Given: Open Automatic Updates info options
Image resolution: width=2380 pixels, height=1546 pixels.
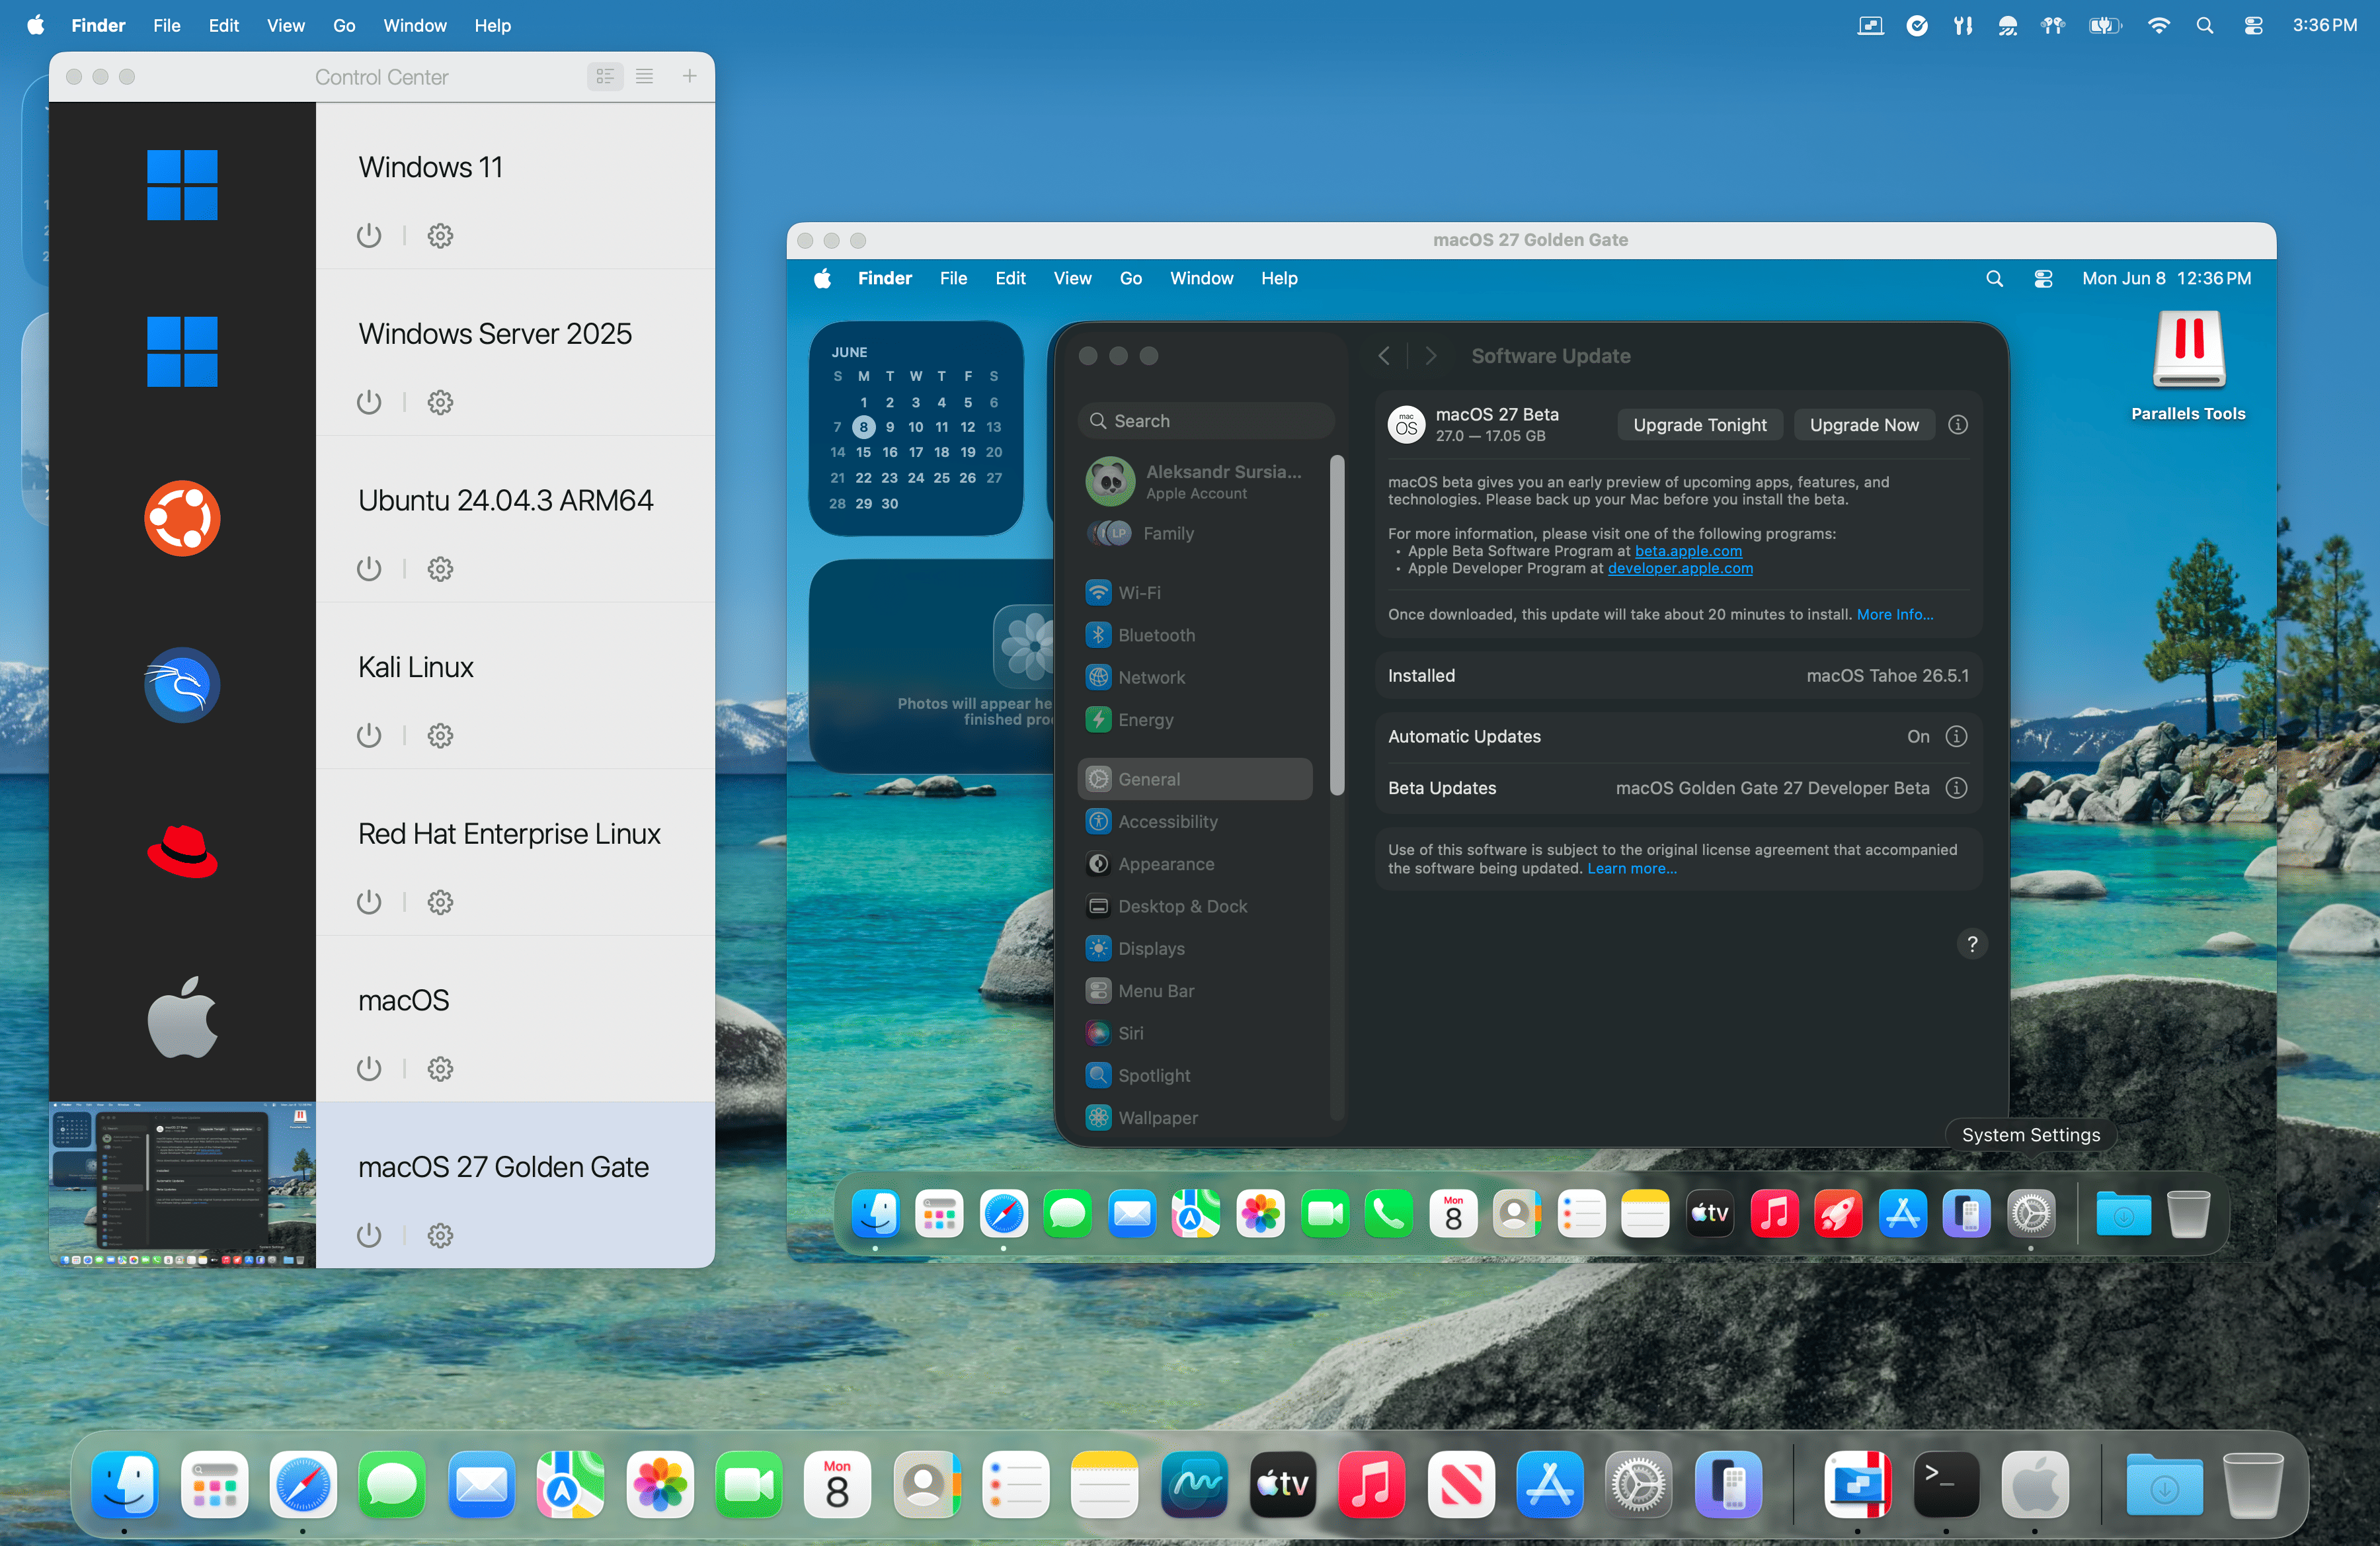Looking at the screenshot, I should pyautogui.click(x=1956, y=736).
